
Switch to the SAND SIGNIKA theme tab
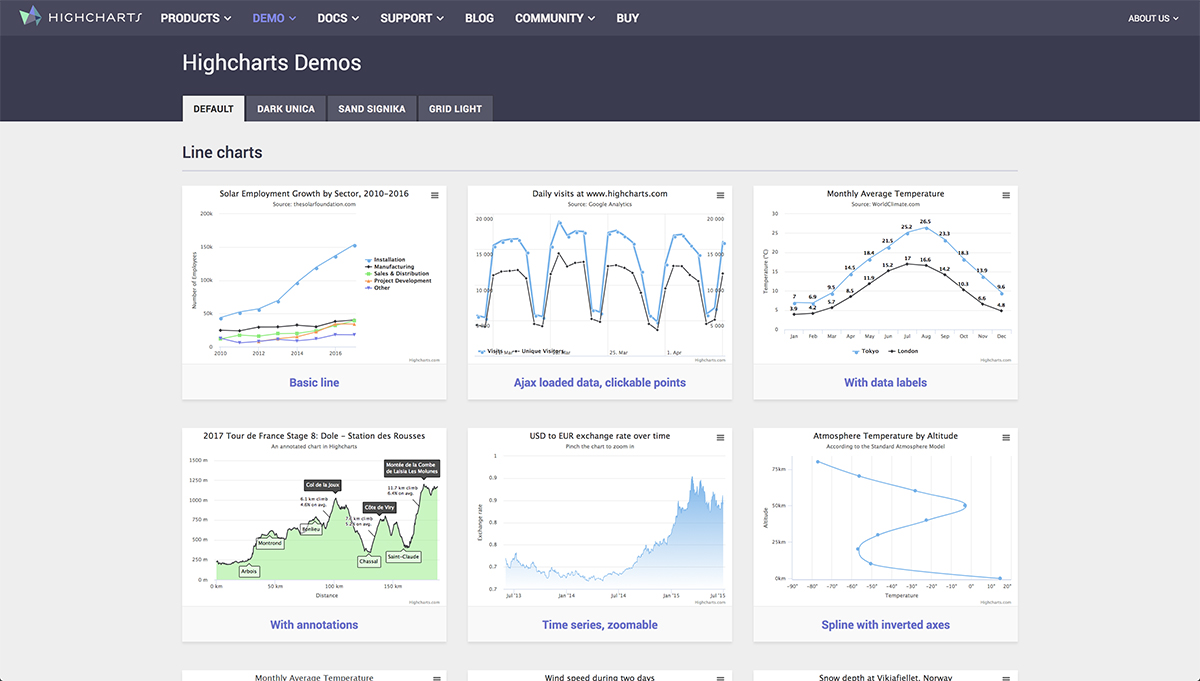[x=372, y=109]
